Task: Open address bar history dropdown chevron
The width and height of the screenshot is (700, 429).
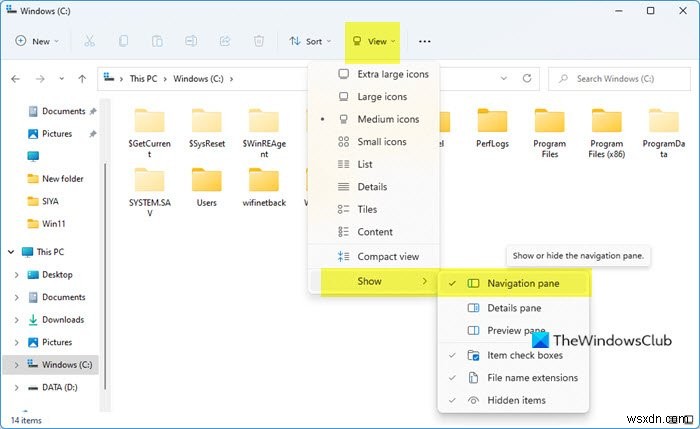Action: coord(504,79)
